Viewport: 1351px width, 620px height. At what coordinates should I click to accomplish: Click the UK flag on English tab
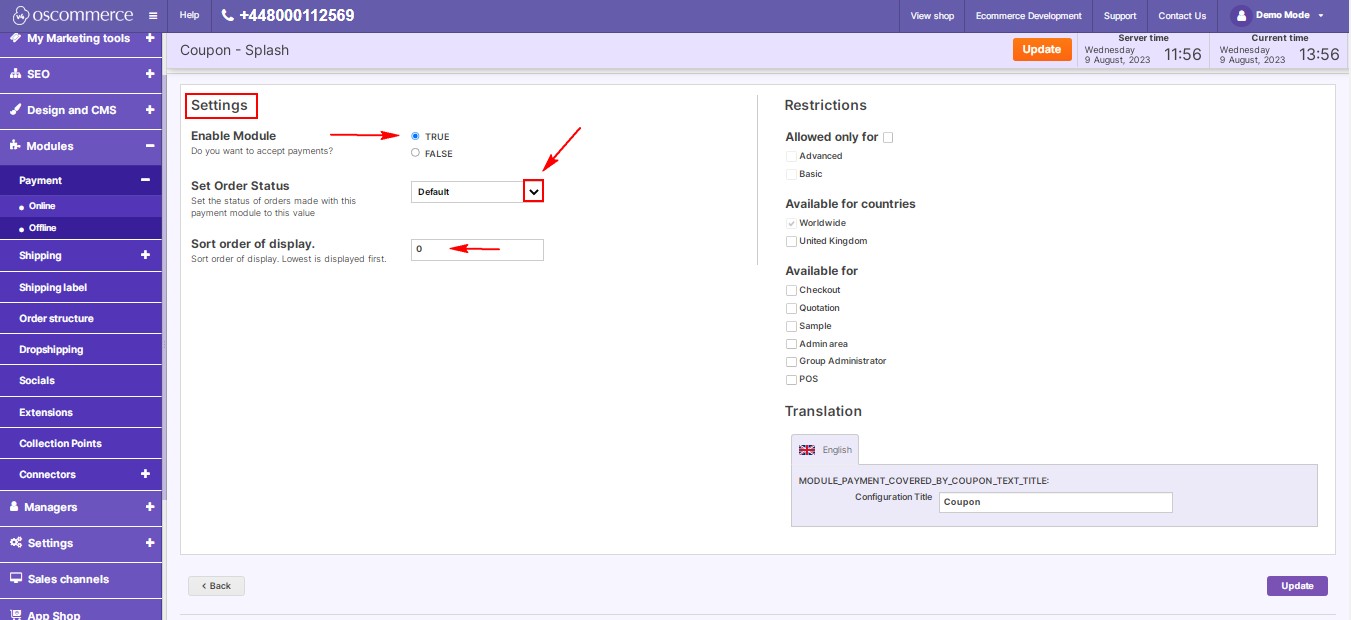pyautogui.click(x=807, y=450)
